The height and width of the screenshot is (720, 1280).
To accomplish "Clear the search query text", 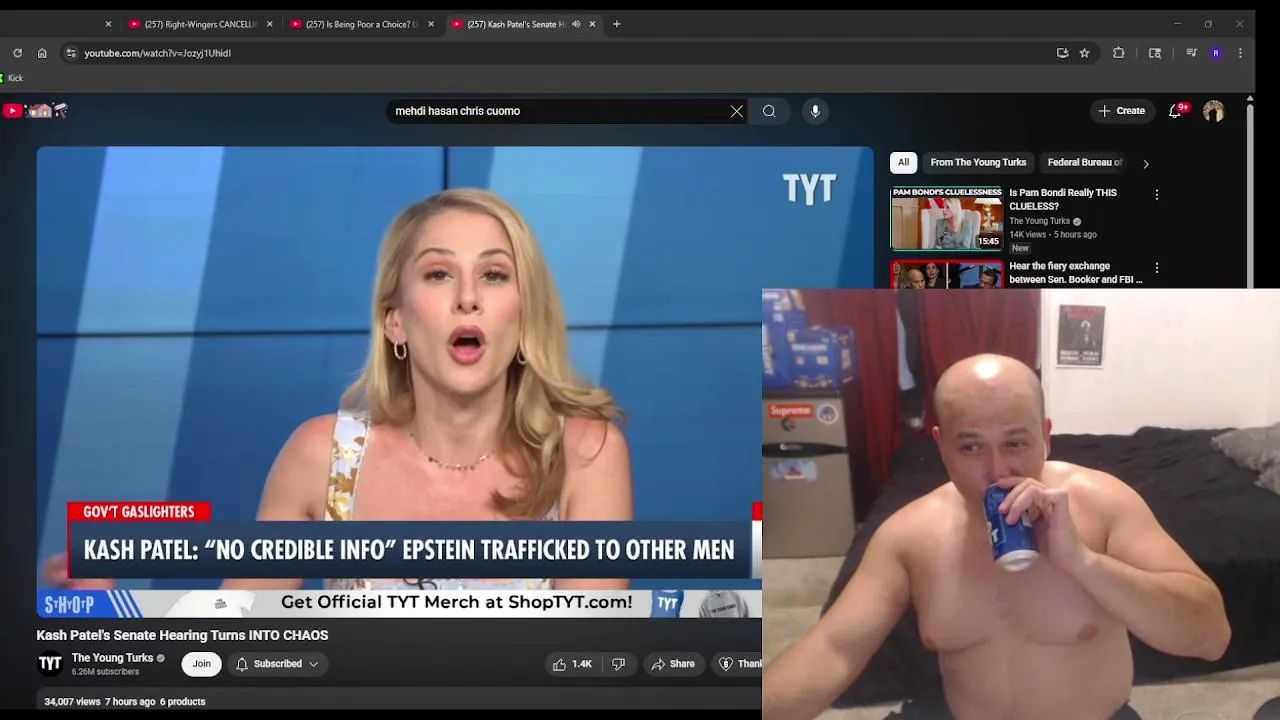I will click(737, 111).
